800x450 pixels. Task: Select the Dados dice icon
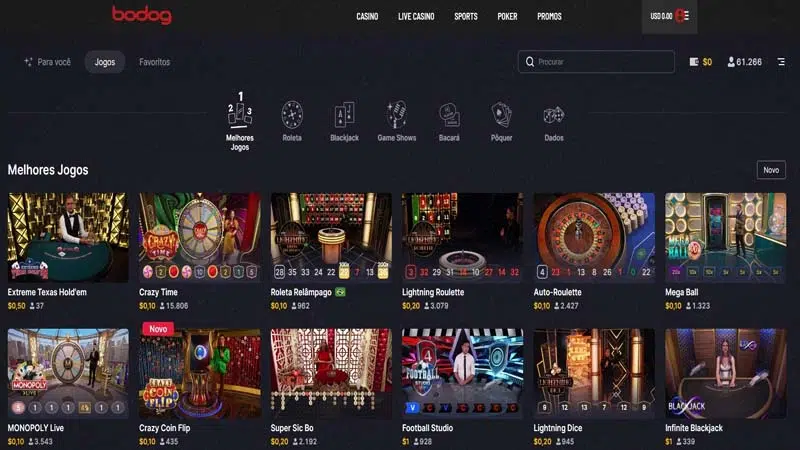coord(554,115)
